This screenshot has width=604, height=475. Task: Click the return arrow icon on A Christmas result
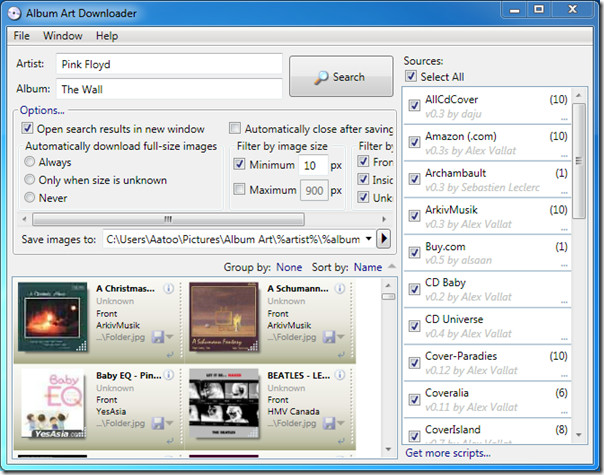pyautogui.click(x=170, y=355)
